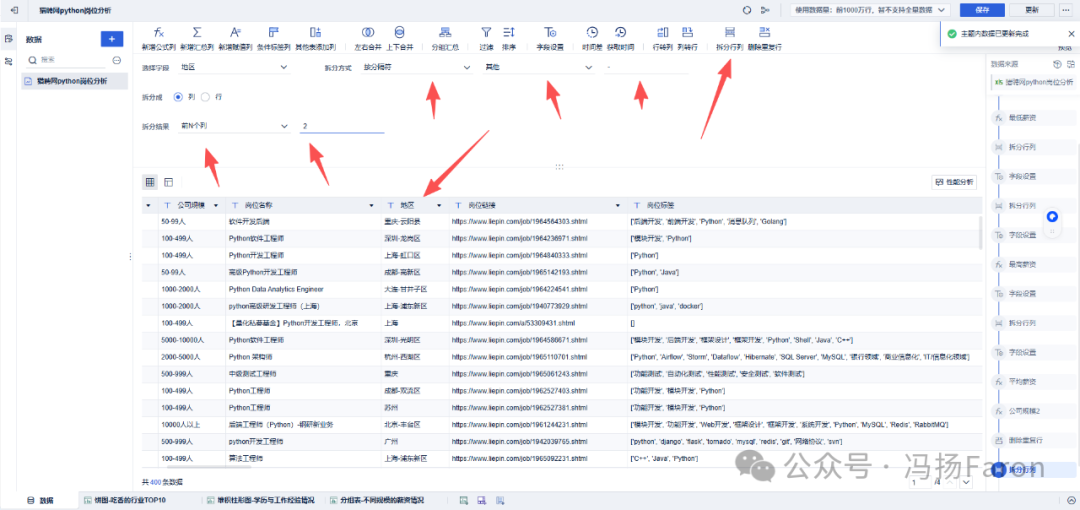
Task: Open the 堆积柱形图-学历与工作经验情况 tab
Action: (261, 500)
